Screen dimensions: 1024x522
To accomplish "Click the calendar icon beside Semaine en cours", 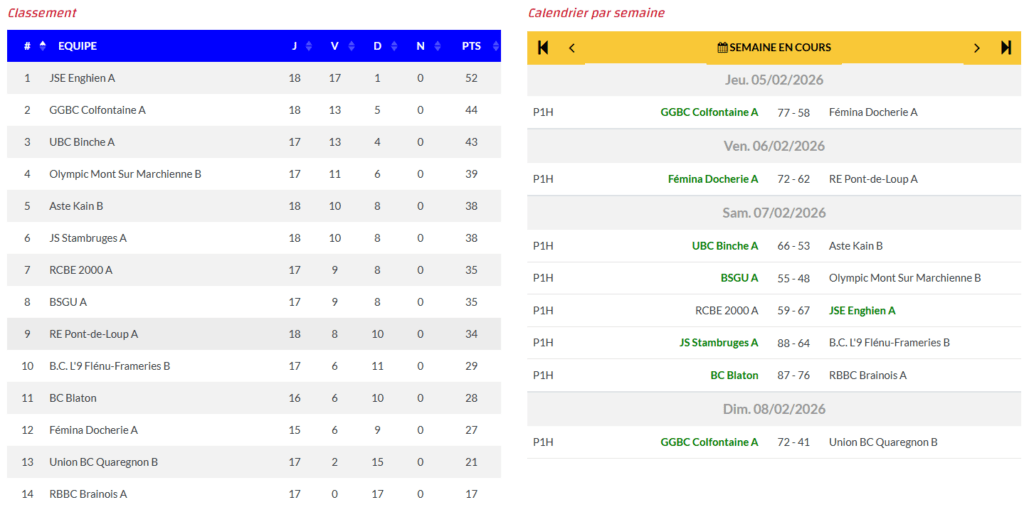I will pyautogui.click(x=723, y=47).
